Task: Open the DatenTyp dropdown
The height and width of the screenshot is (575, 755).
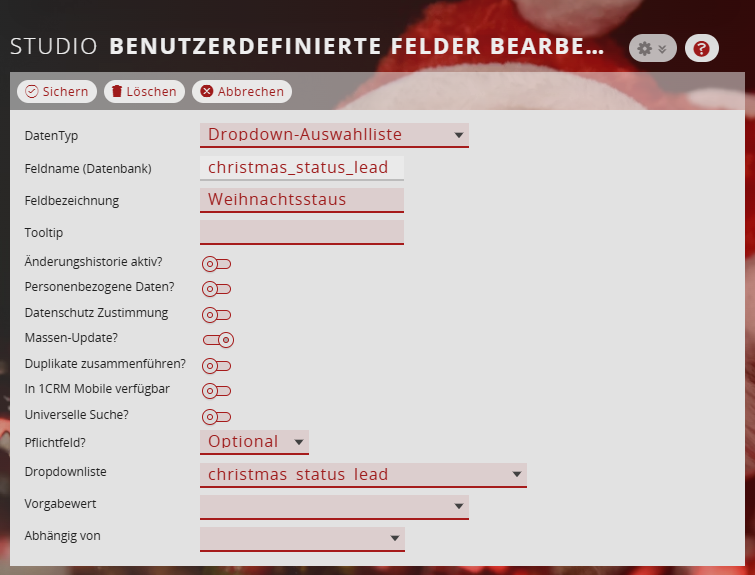Action: coord(334,135)
